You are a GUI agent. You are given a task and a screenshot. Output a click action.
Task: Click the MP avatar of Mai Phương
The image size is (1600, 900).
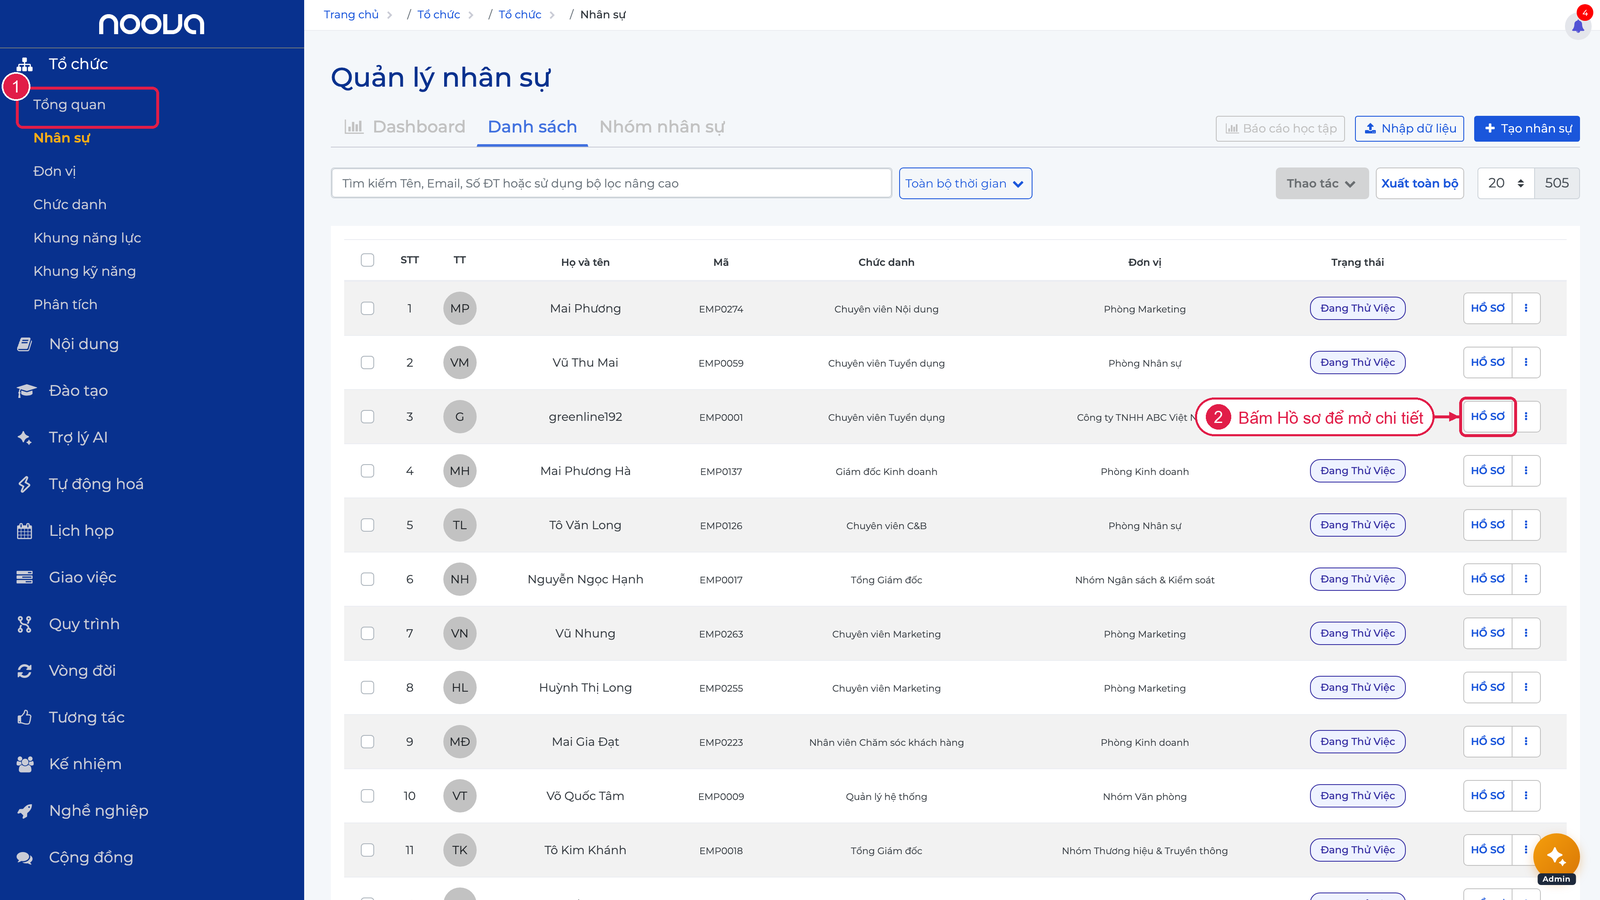(x=460, y=308)
